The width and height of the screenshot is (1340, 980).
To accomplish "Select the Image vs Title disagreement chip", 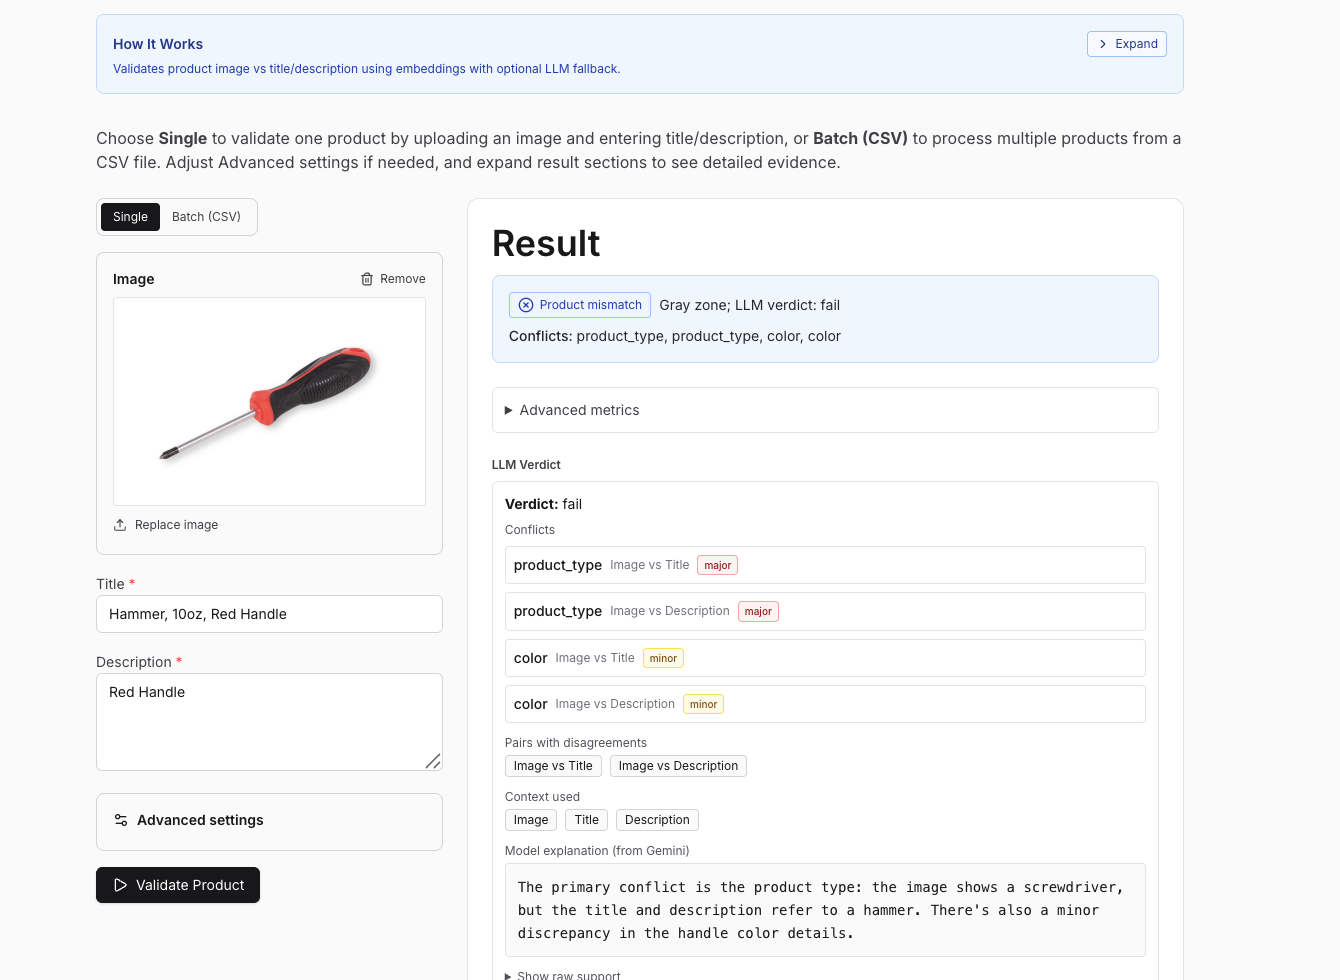I will (553, 766).
